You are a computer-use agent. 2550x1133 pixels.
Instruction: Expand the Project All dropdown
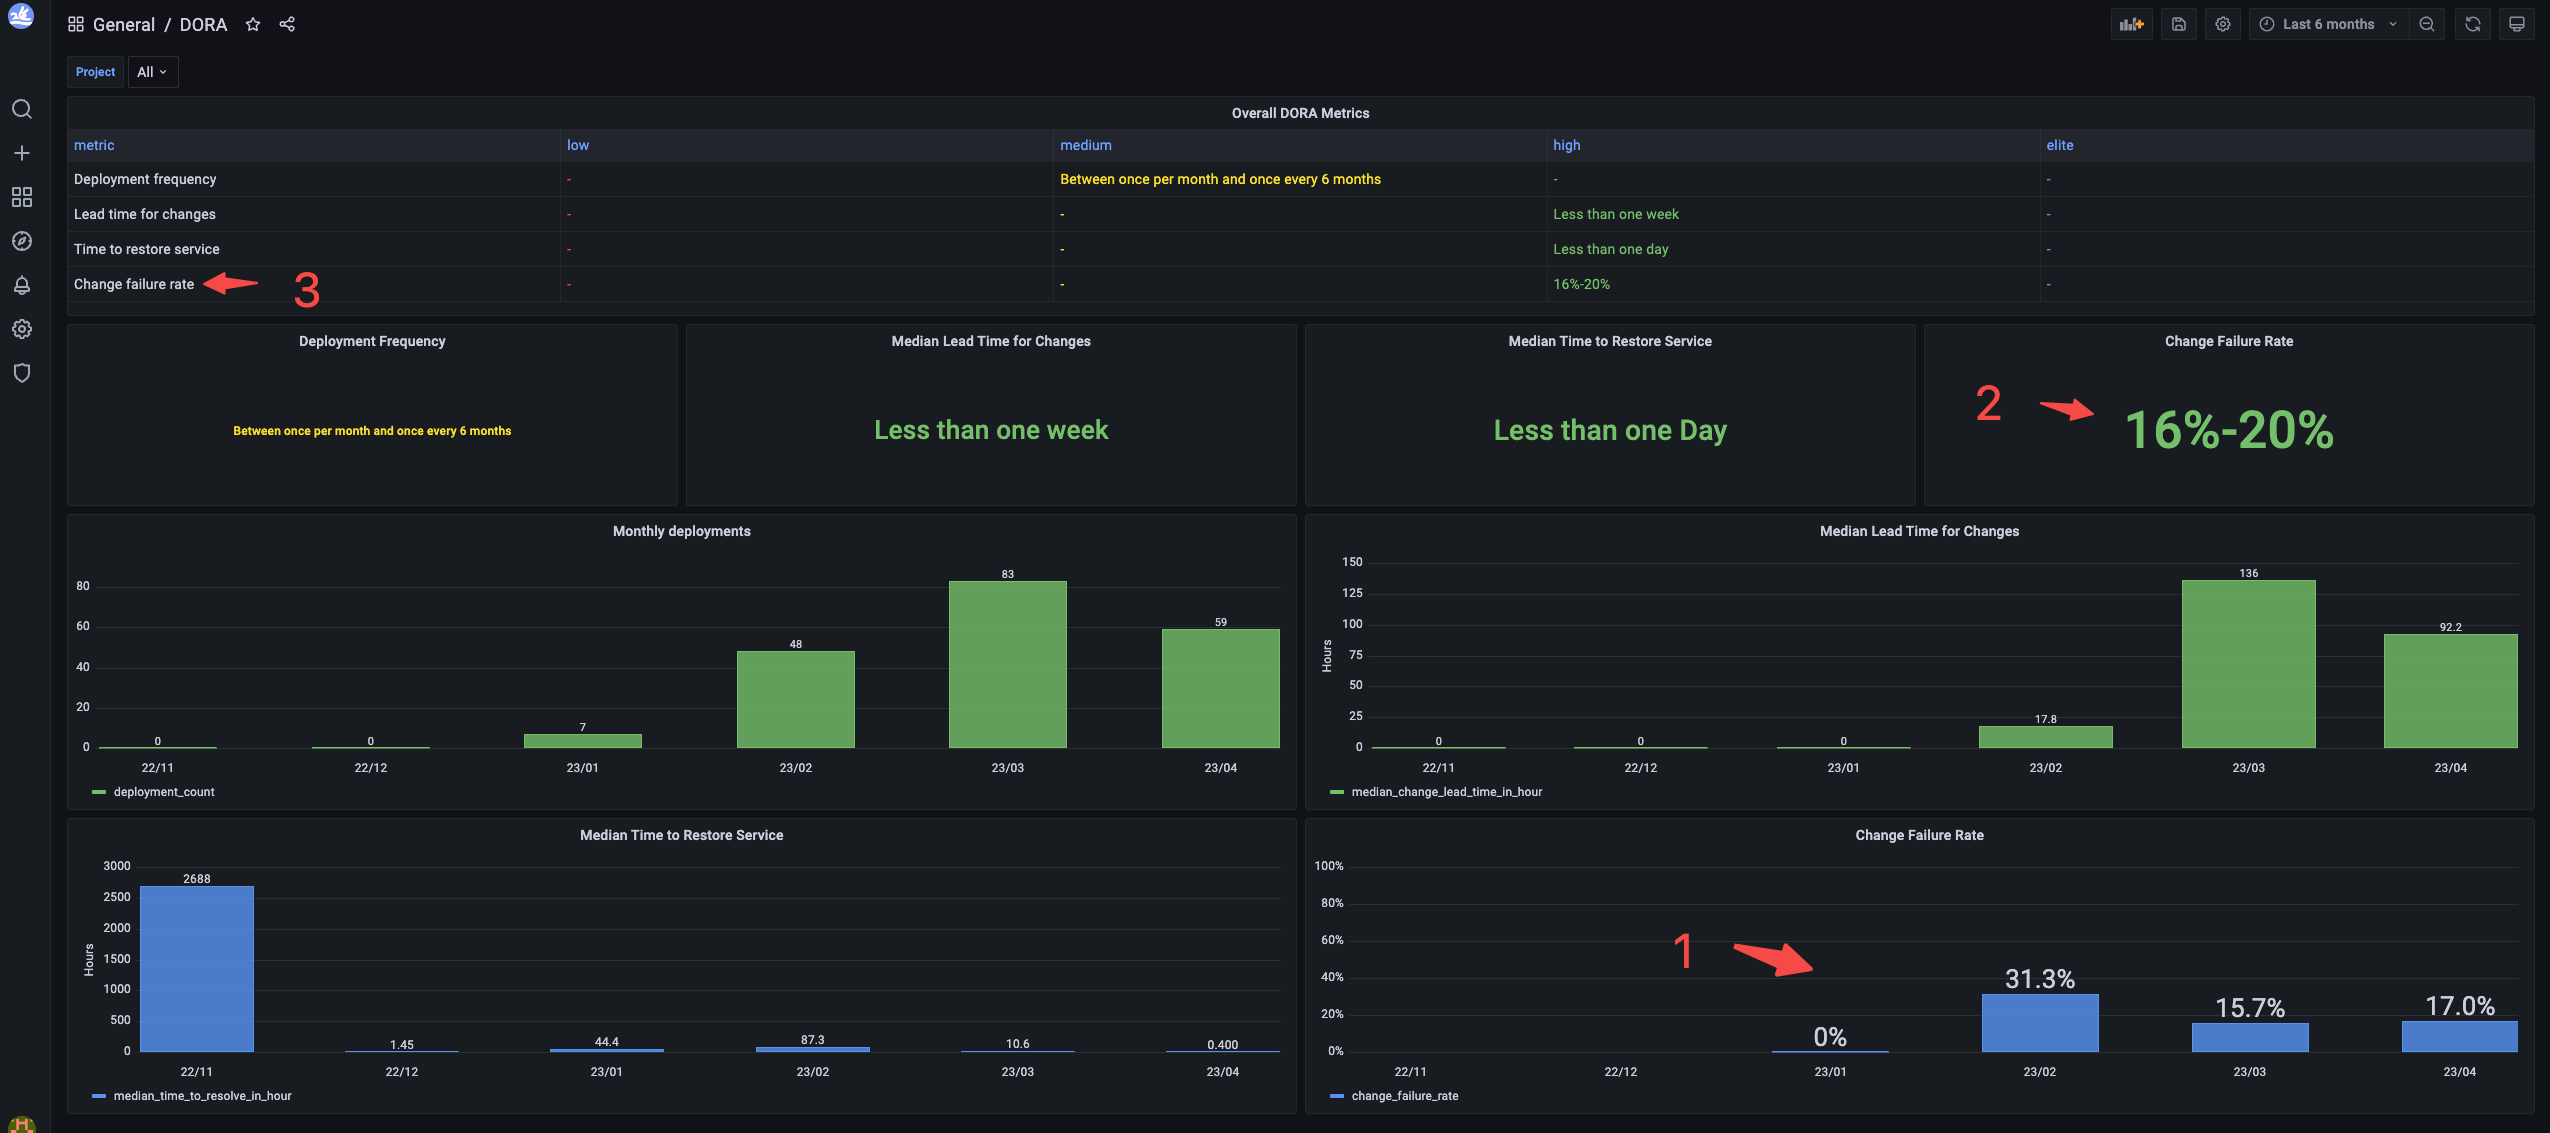click(152, 72)
